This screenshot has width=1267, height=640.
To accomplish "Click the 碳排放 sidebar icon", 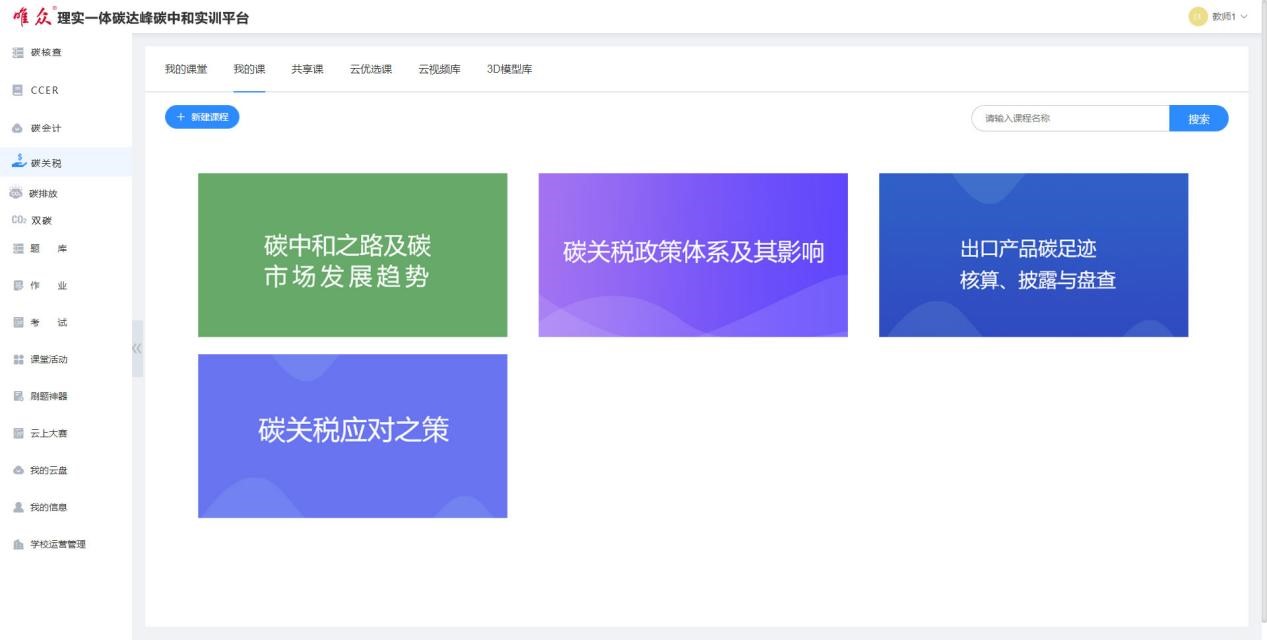I will pyautogui.click(x=16, y=193).
